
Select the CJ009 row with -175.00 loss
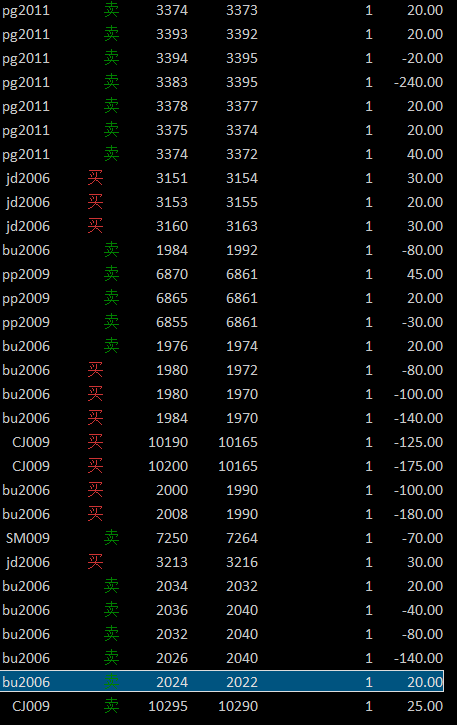pos(222,466)
